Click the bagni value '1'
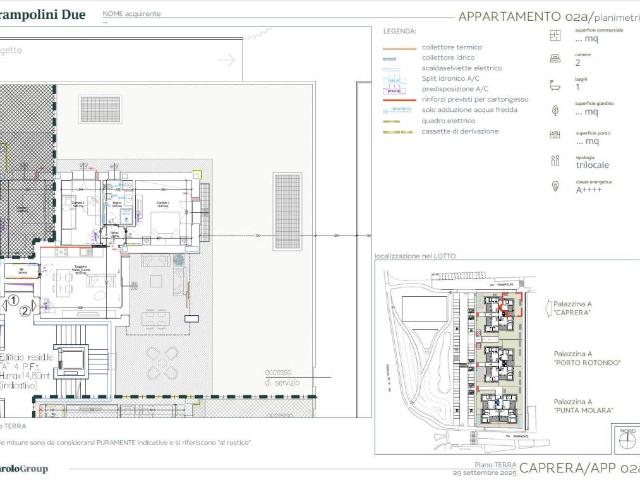This screenshot has height=480, width=640. coord(578,87)
